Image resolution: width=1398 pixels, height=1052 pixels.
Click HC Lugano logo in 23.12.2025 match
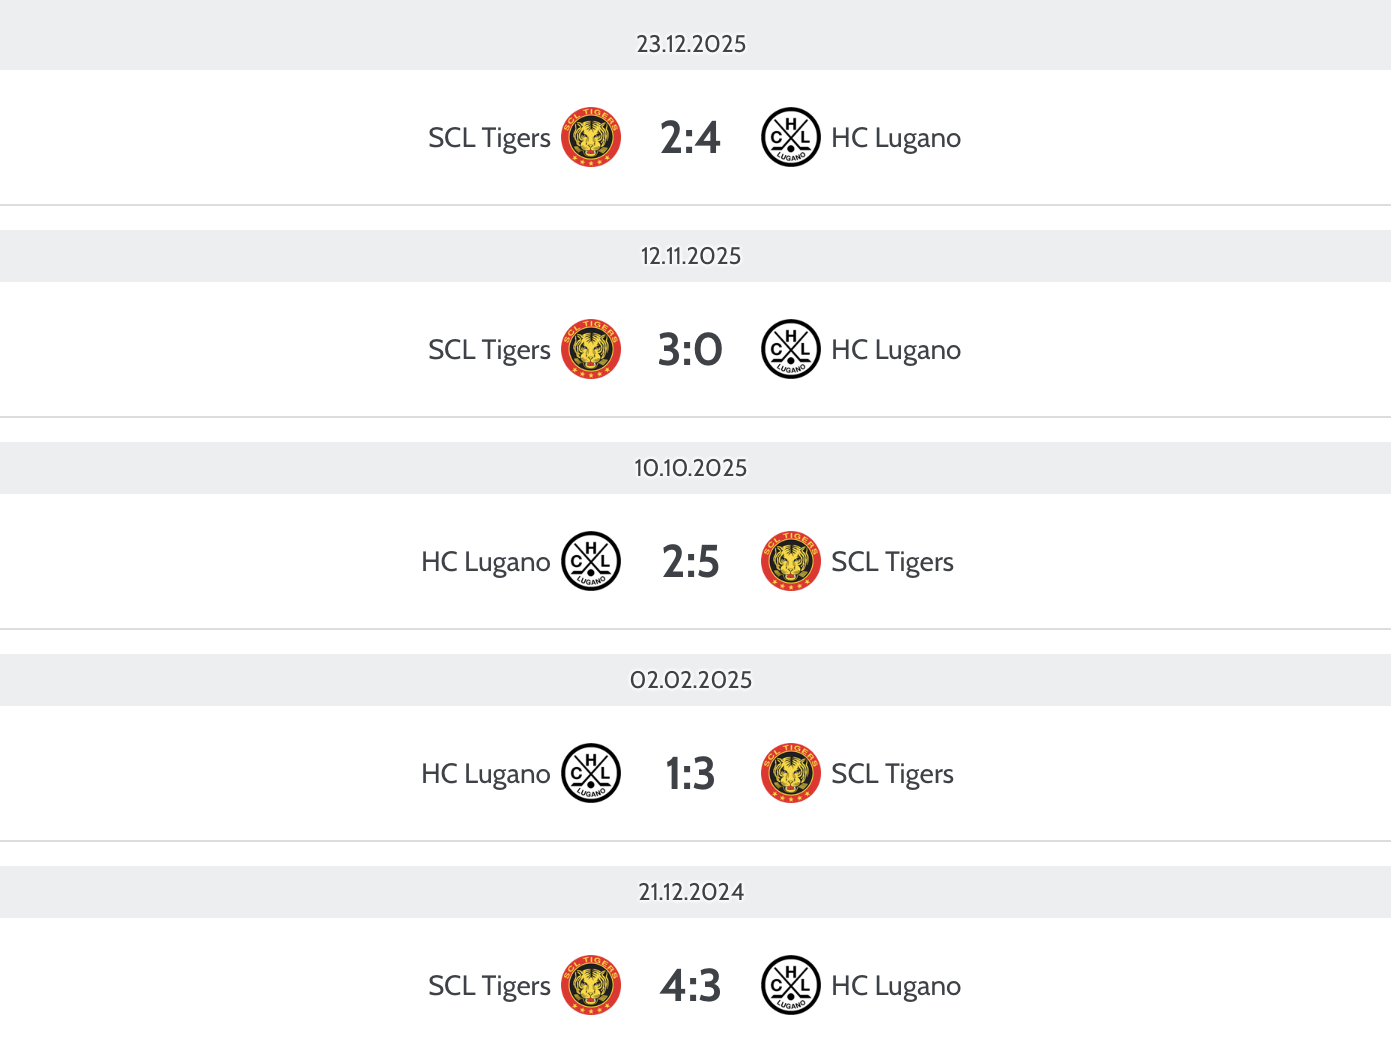click(791, 137)
